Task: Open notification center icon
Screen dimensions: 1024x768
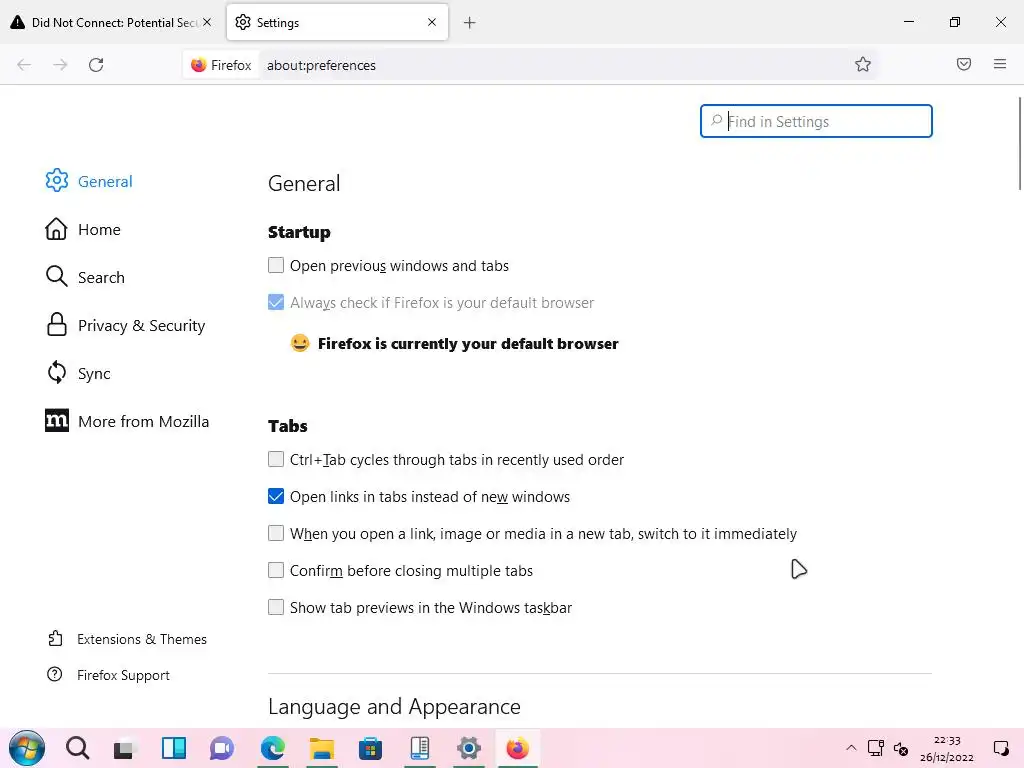Action: (1000, 748)
